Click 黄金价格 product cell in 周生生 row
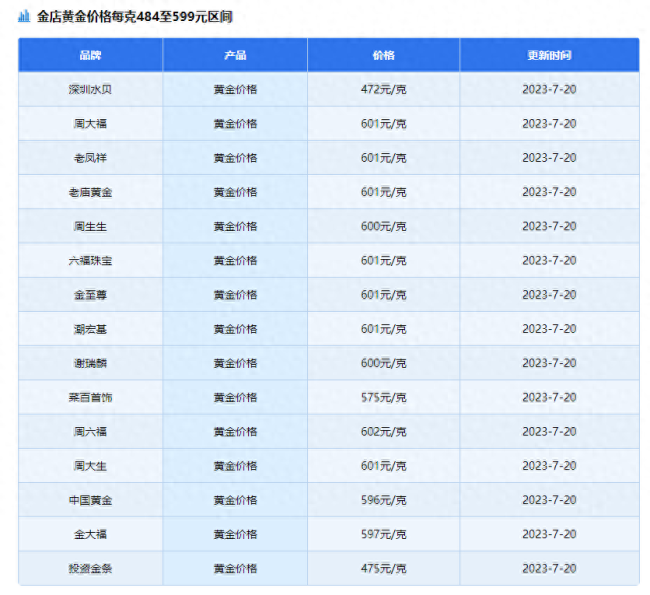This screenshot has height=595, width=650. (x=235, y=226)
